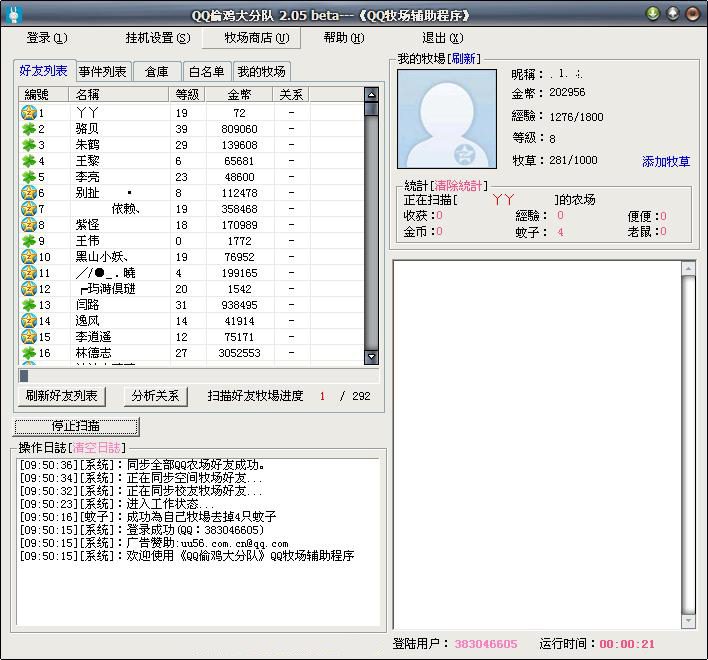The height and width of the screenshot is (660, 708).
Task: Click the clover icon next to 闫路
Action: click(x=29, y=305)
